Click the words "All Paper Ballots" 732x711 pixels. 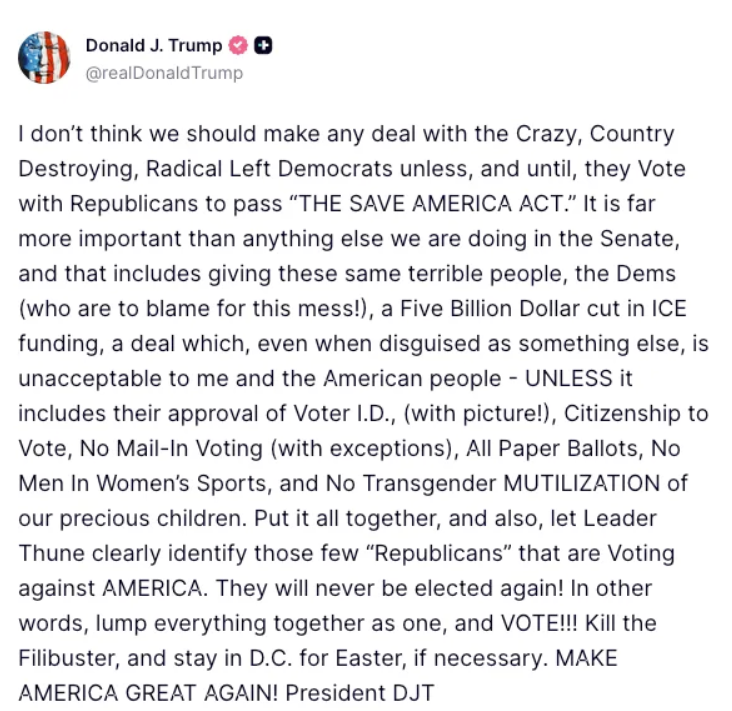[545, 448]
